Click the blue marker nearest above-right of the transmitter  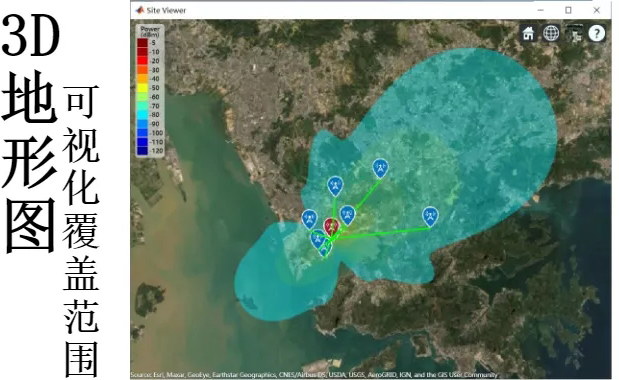tap(347, 215)
